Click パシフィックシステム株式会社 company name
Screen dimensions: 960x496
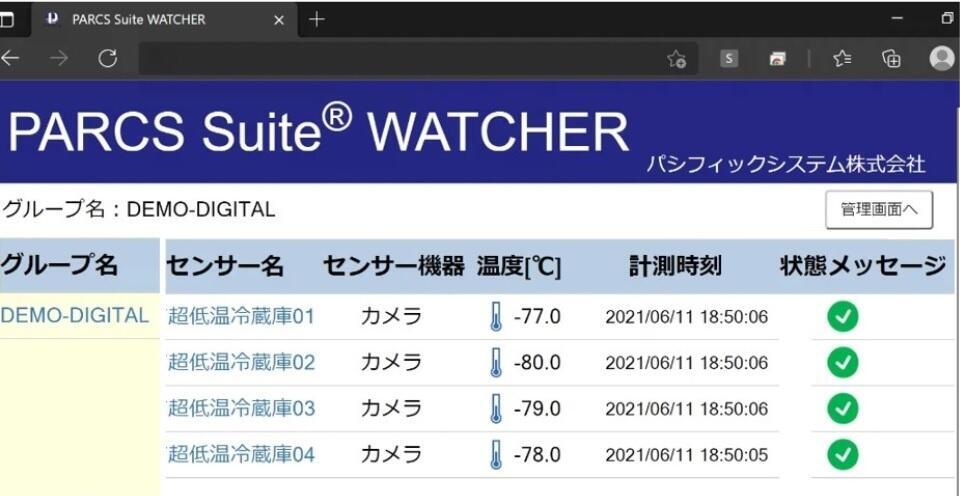(x=786, y=164)
